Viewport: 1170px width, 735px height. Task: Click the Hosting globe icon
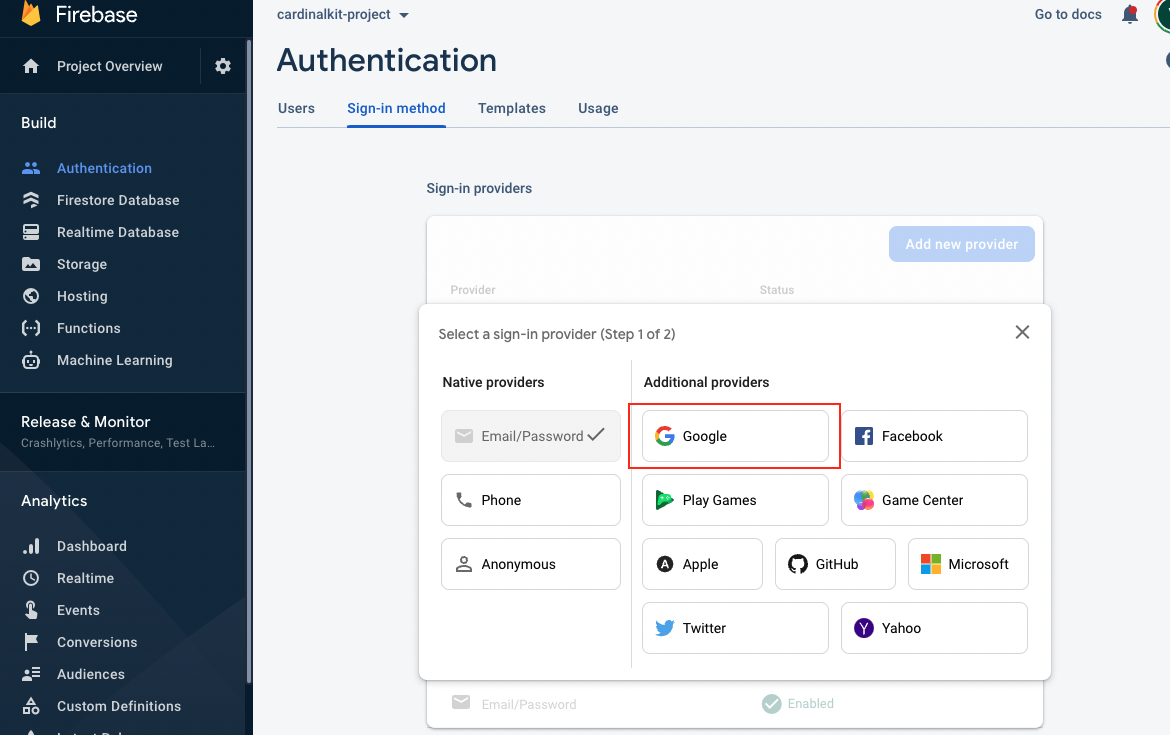[31, 296]
